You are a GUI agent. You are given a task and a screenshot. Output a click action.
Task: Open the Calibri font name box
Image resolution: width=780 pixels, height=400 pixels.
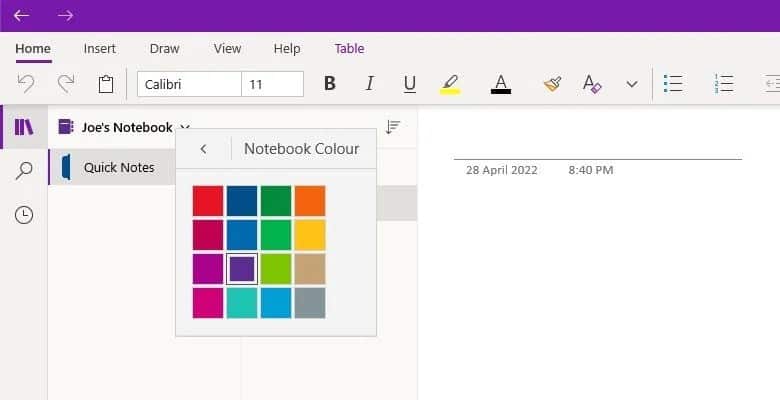point(189,84)
